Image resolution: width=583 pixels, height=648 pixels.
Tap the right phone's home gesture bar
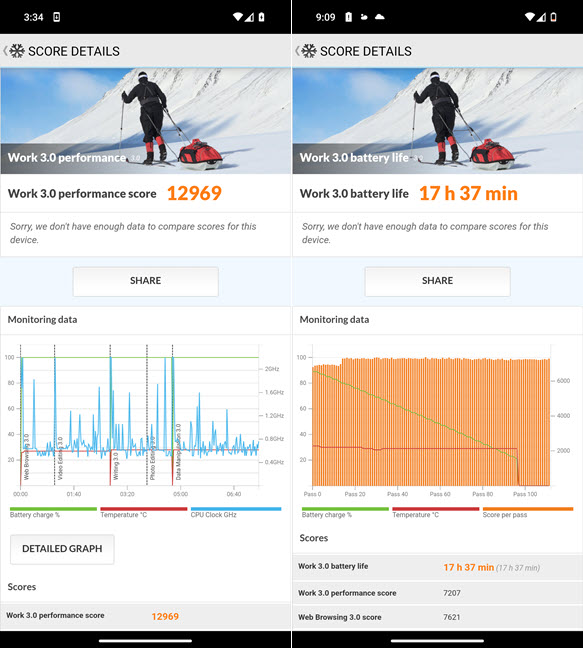[x=437, y=641]
